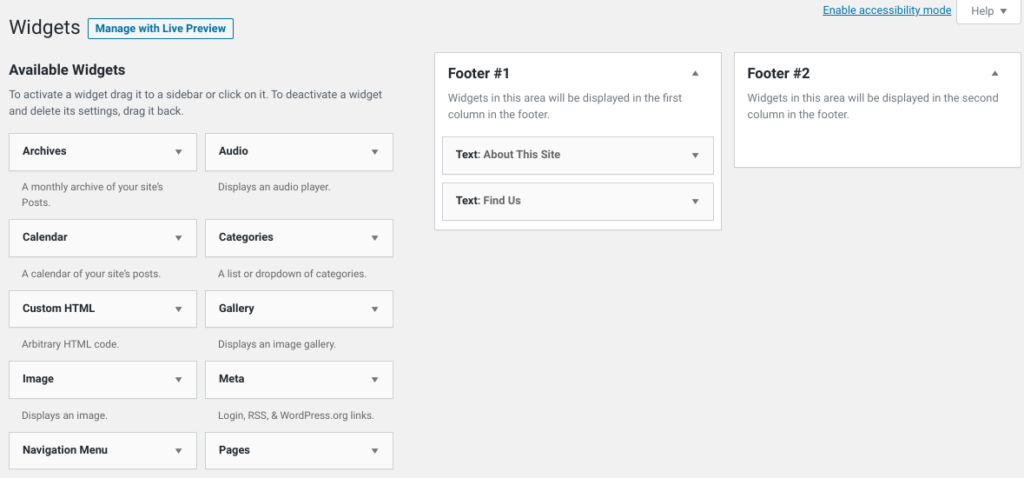Open the Custom HTML widget arrow
The width and height of the screenshot is (1024, 478).
(x=178, y=309)
